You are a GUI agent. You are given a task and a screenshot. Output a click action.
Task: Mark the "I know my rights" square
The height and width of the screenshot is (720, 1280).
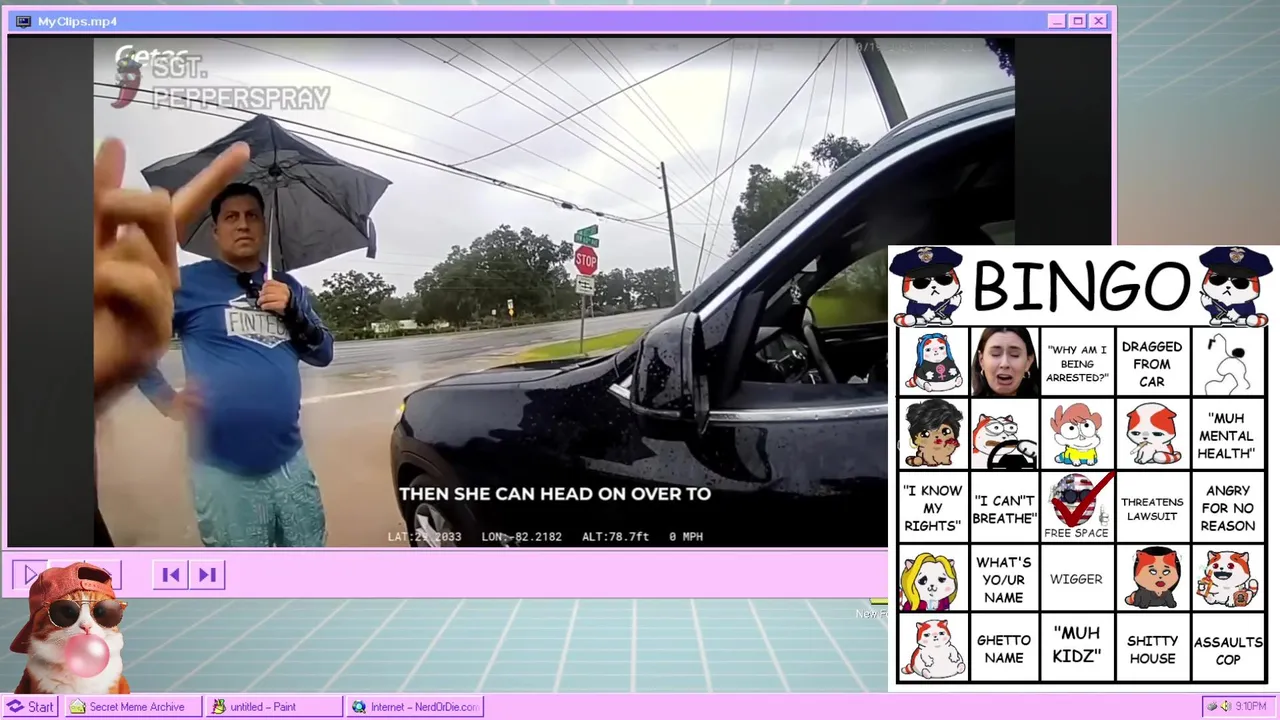[933, 507]
